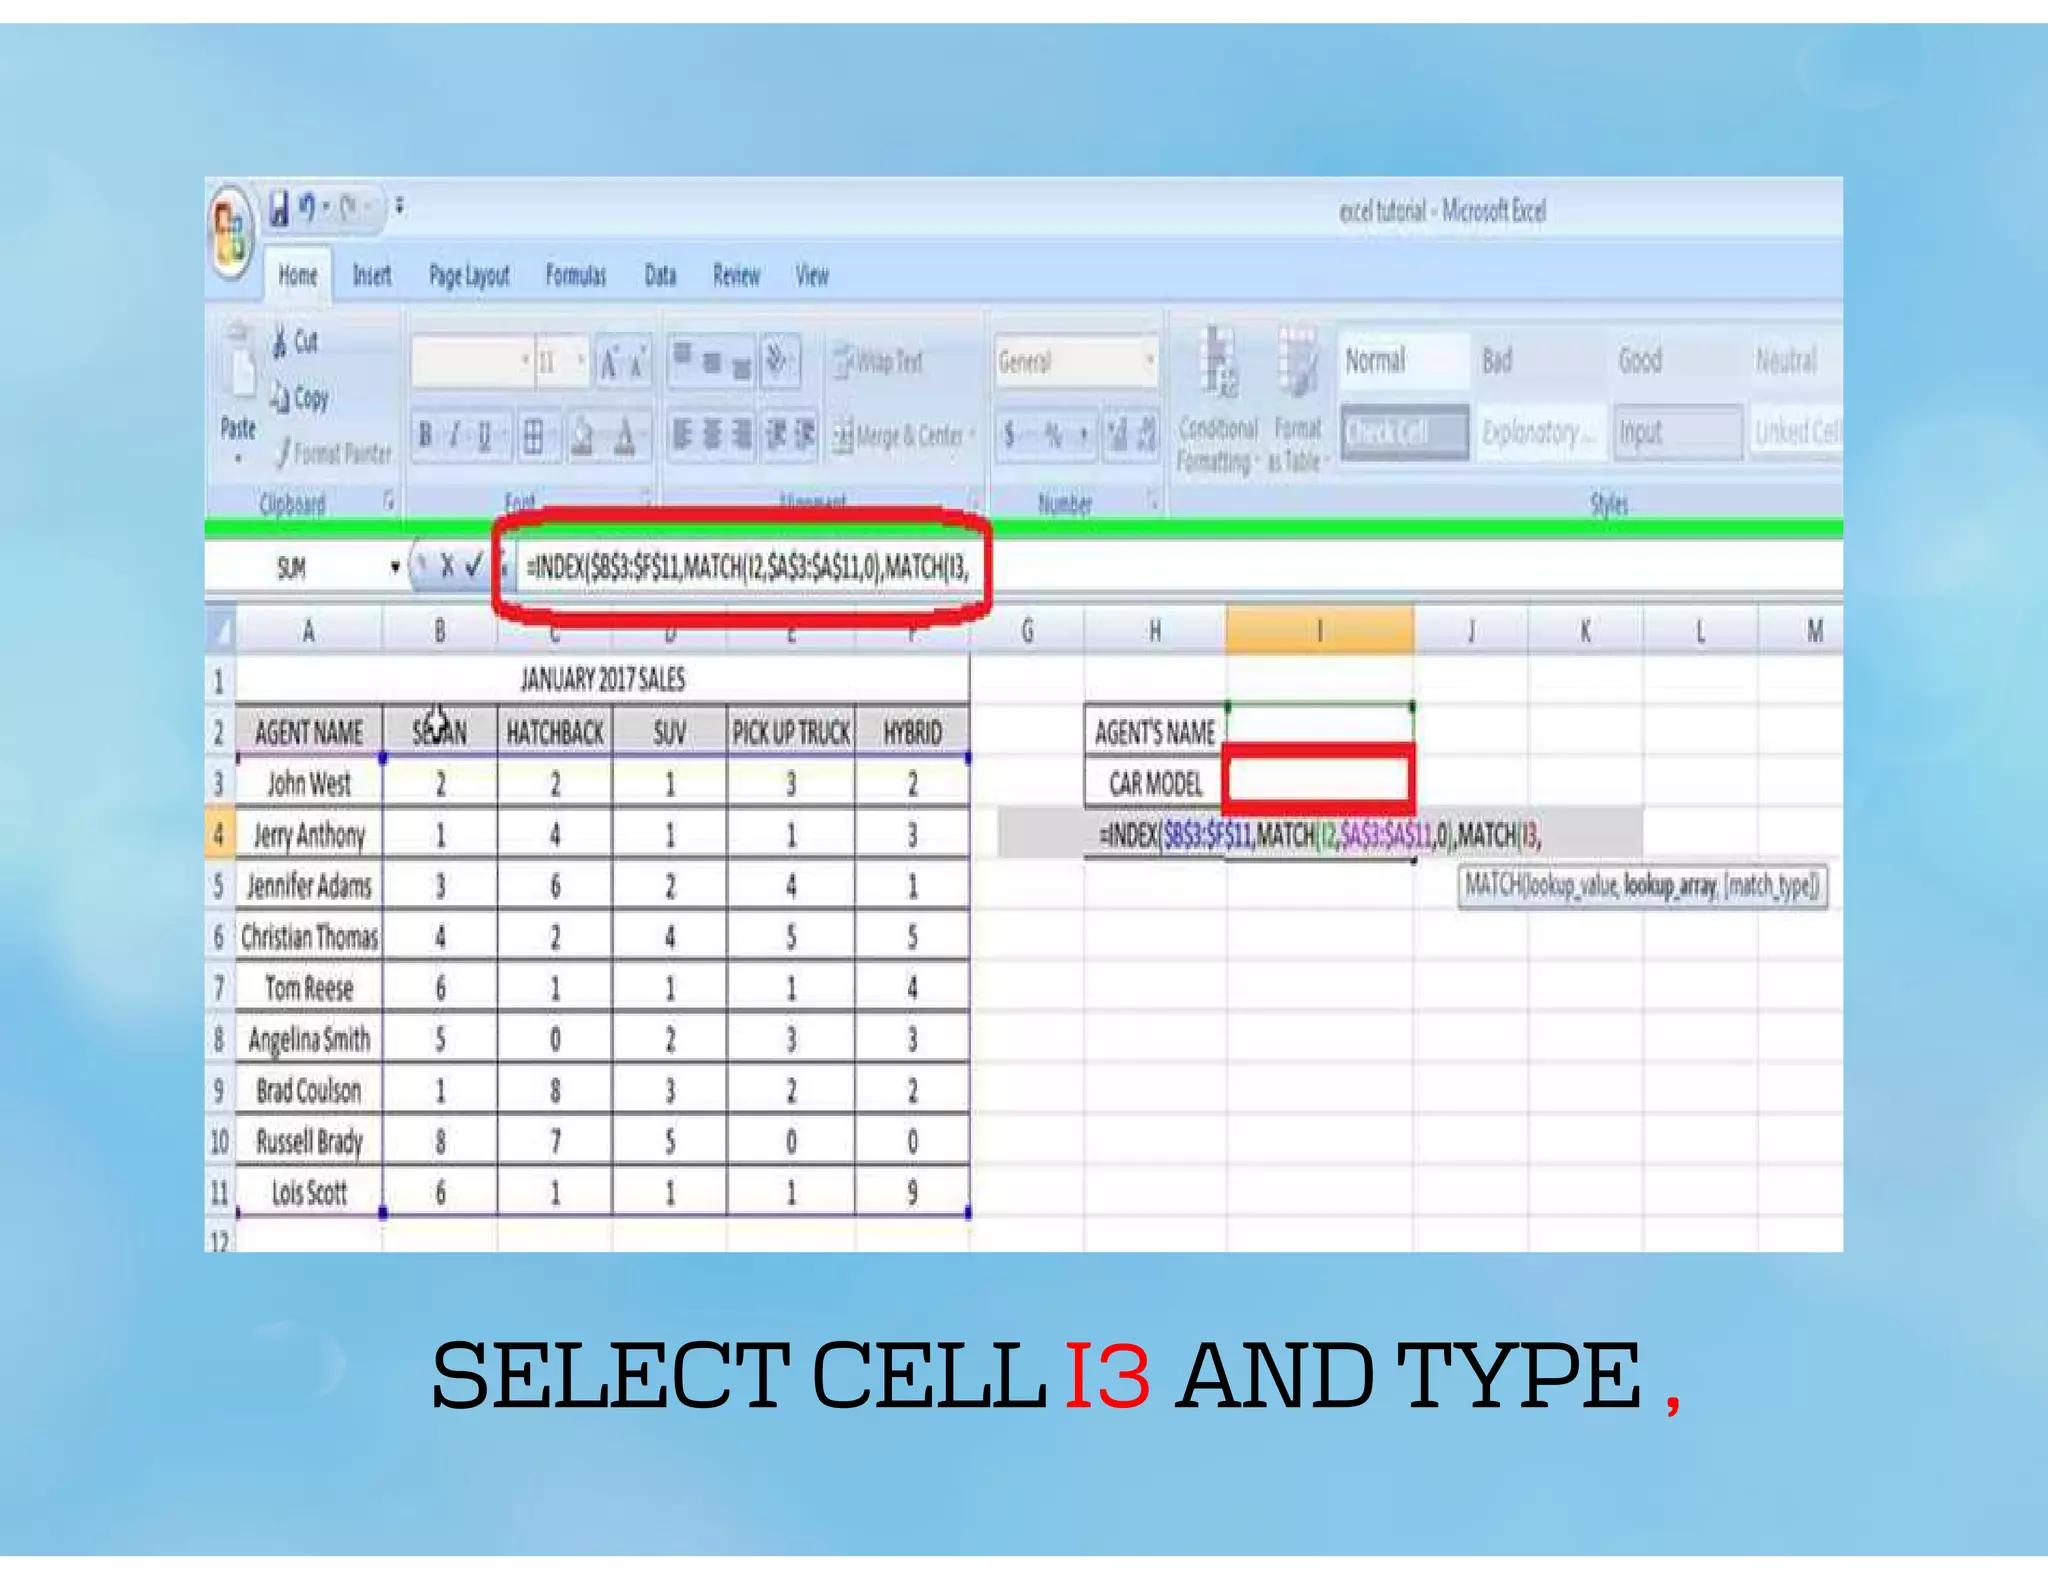Screen dimensions: 2048x1582
Task: Select column I header
Action: 1319,631
